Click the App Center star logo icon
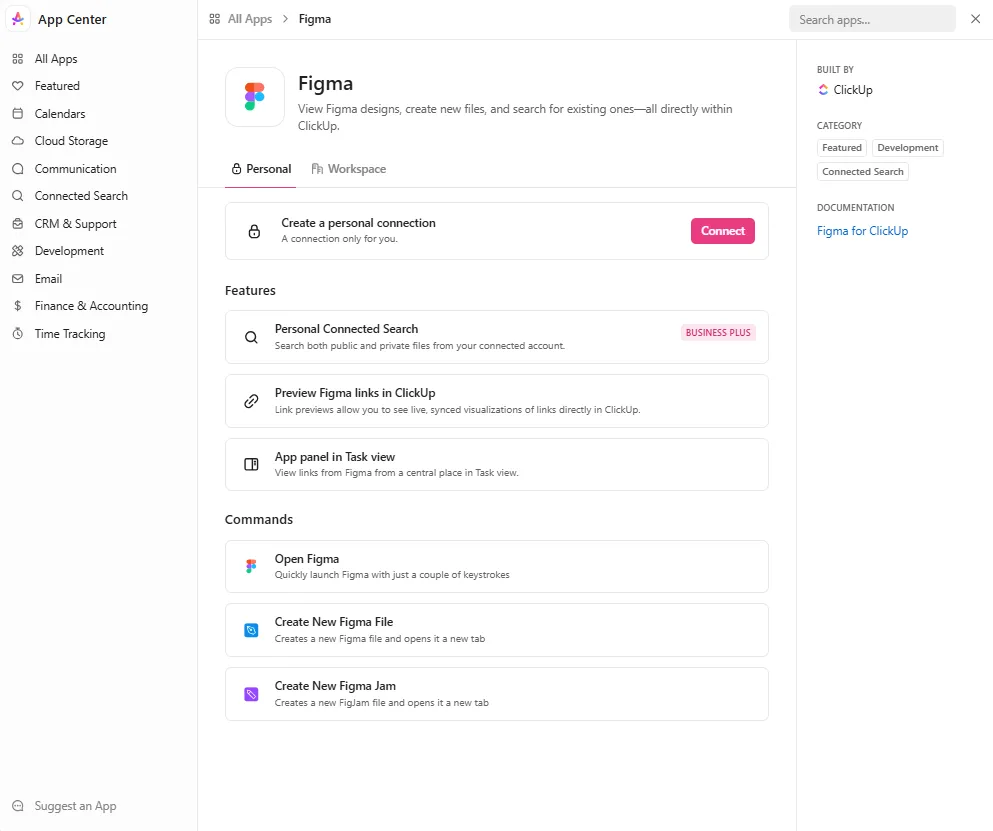The width and height of the screenshot is (993, 831). pyautogui.click(x=18, y=19)
